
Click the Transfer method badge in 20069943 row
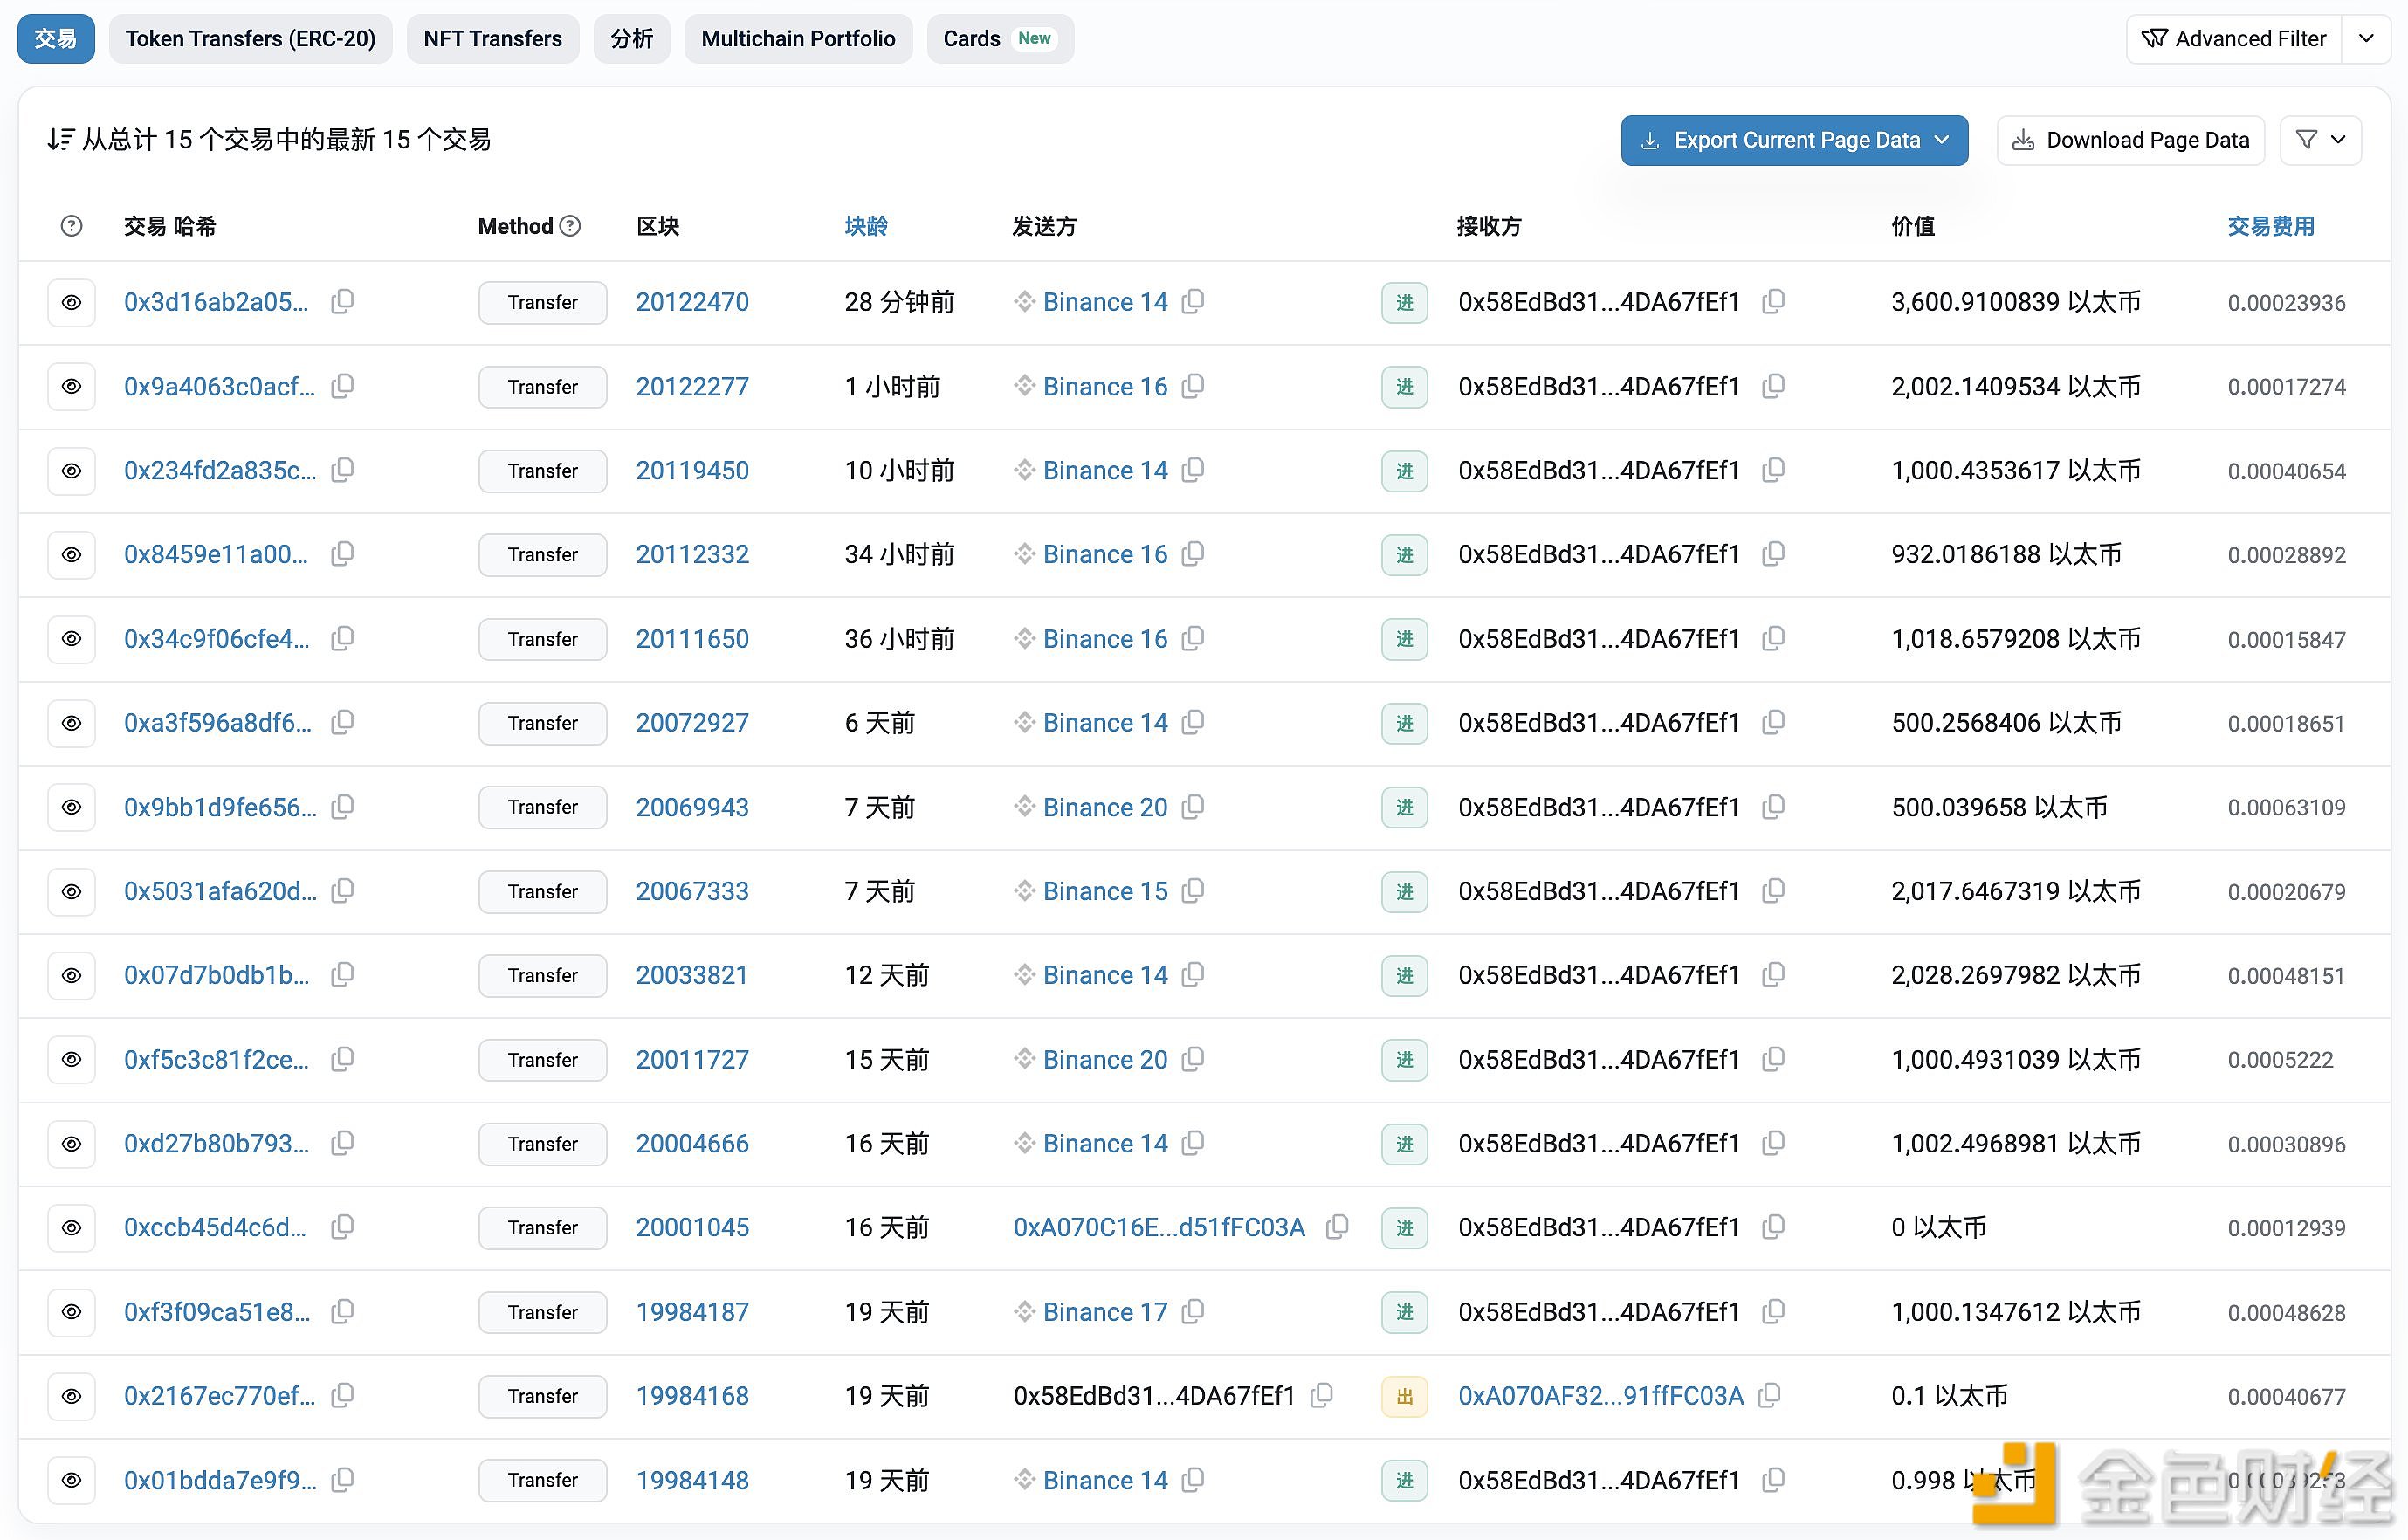[542, 807]
